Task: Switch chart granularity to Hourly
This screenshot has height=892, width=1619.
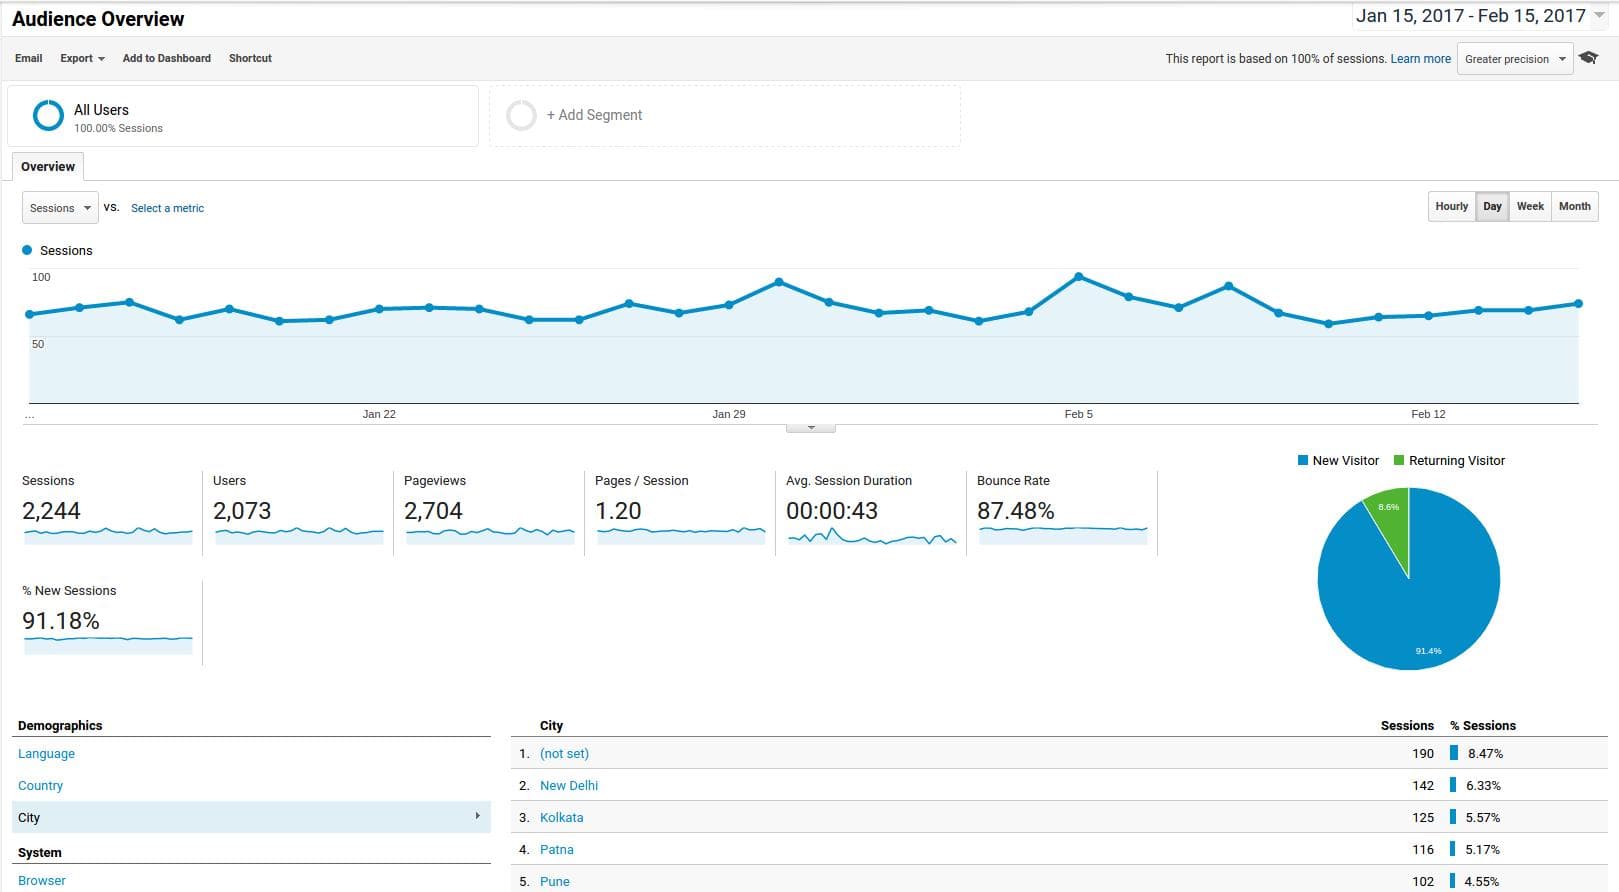Action: click(1451, 207)
